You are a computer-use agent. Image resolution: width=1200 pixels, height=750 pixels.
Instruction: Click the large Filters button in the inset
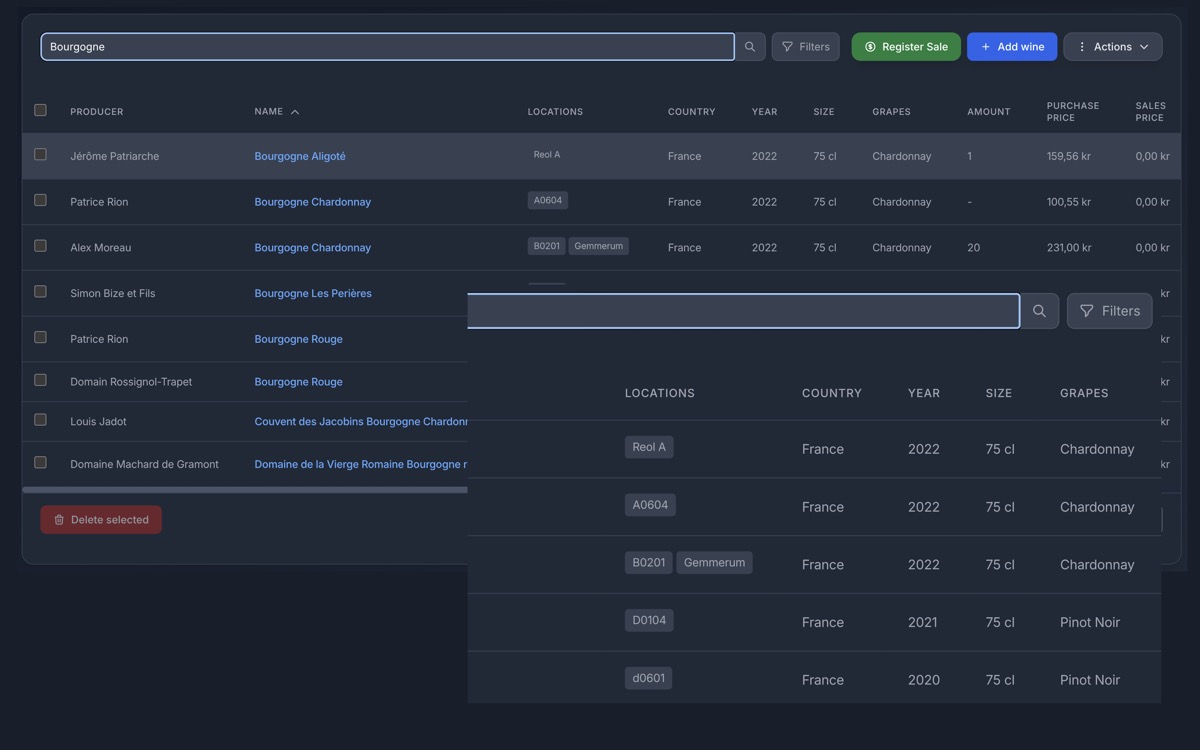[x=1110, y=311]
